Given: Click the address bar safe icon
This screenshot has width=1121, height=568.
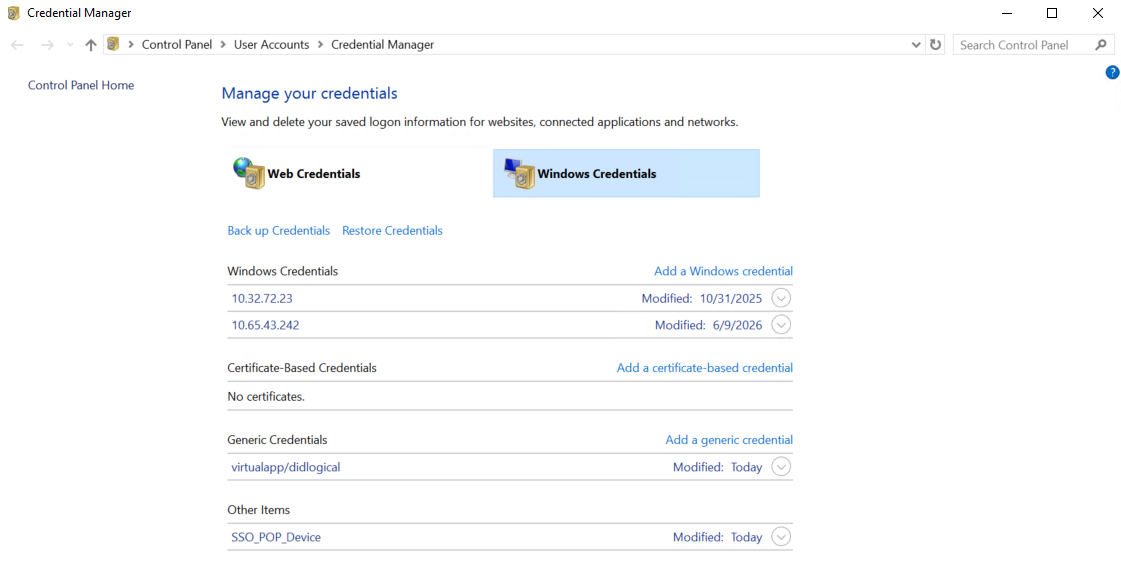Looking at the screenshot, I should (113, 44).
